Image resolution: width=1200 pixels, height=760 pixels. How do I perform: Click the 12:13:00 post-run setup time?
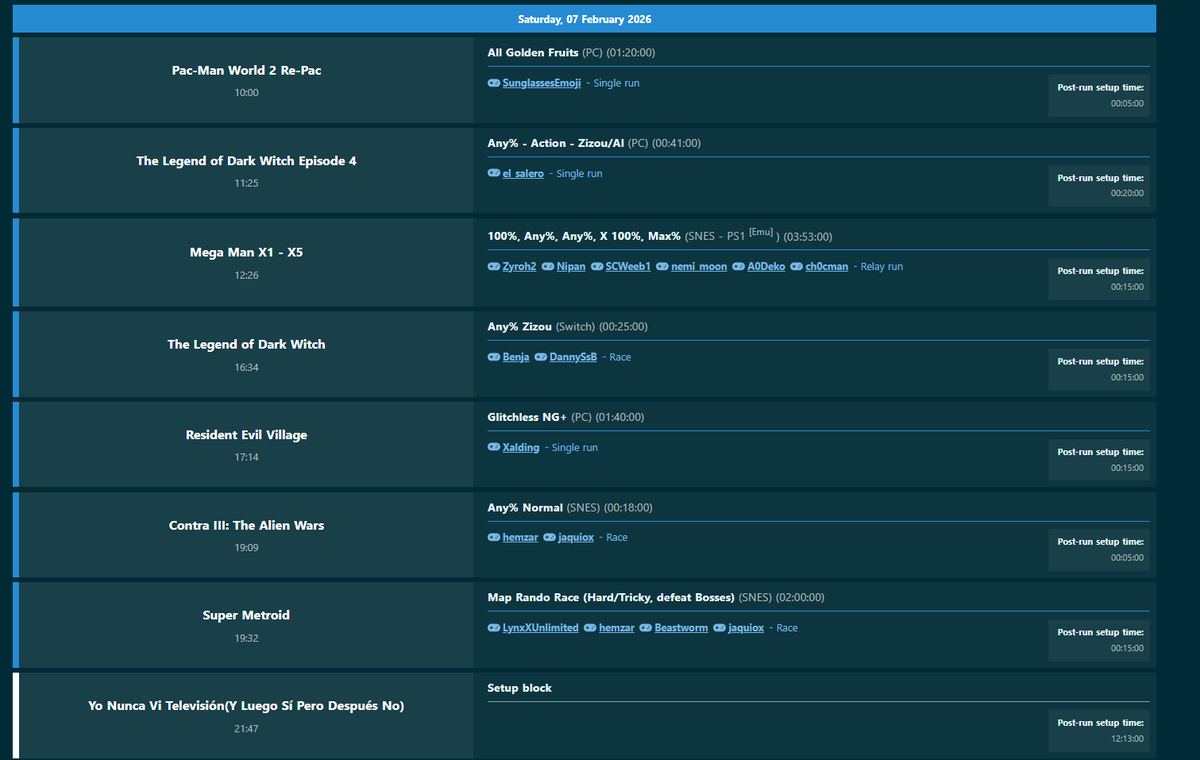click(x=1127, y=739)
